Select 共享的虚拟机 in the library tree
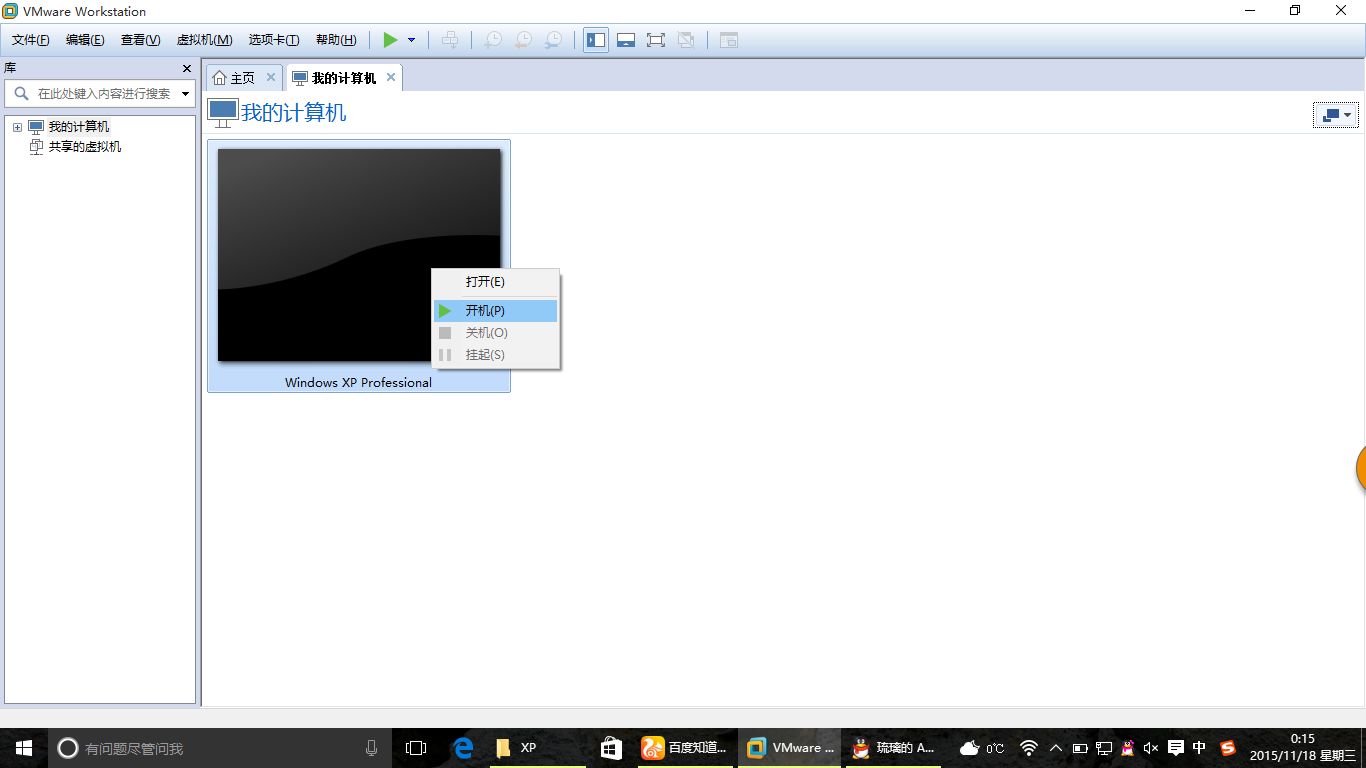 coord(85,147)
